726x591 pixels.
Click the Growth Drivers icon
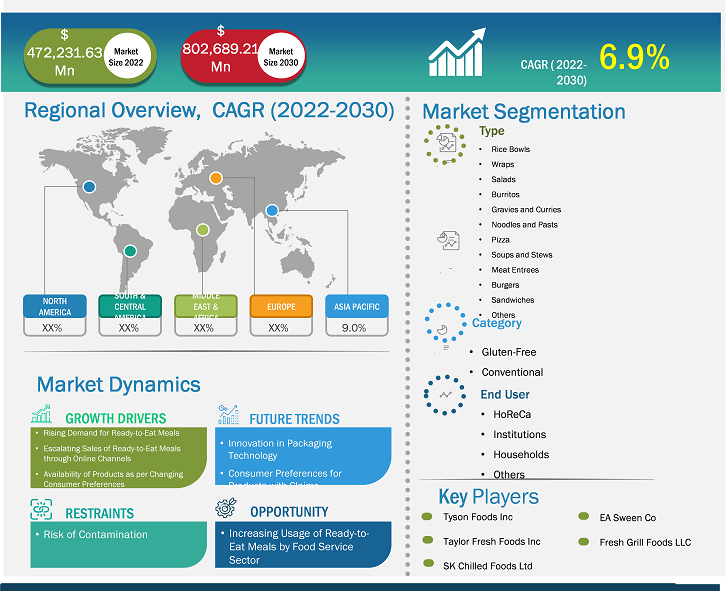coord(41,414)
